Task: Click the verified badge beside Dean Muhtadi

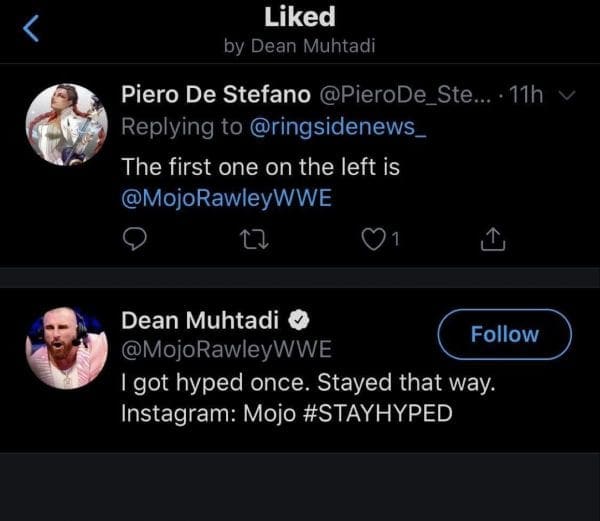Action: click(299, 322)
